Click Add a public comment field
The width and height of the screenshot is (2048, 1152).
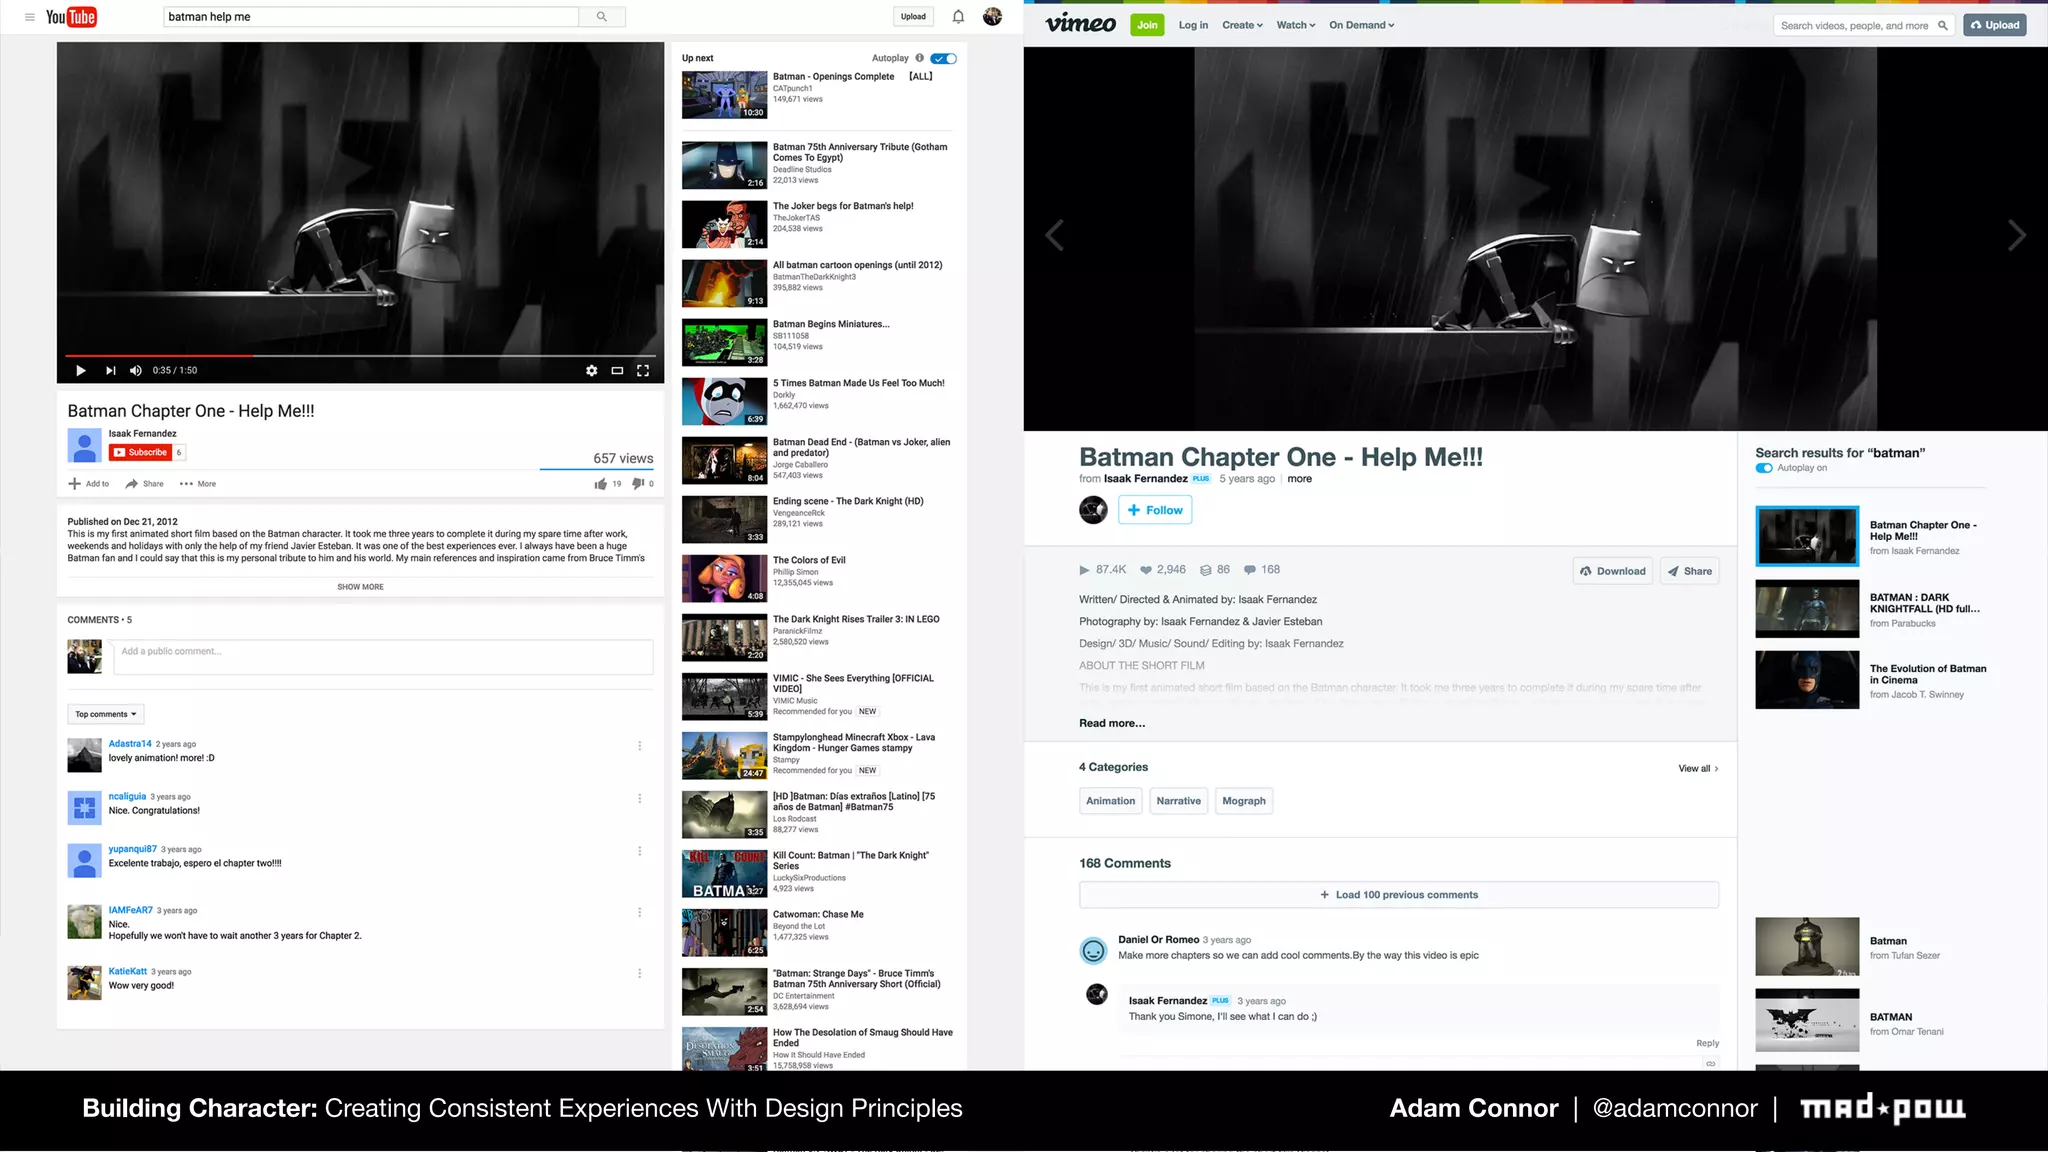[383, 657]
